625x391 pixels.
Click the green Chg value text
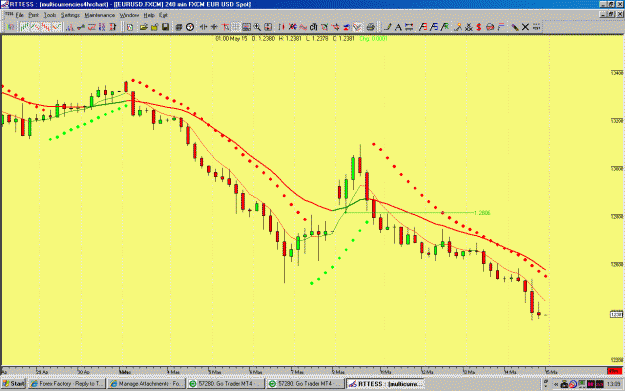pos(373,39)
